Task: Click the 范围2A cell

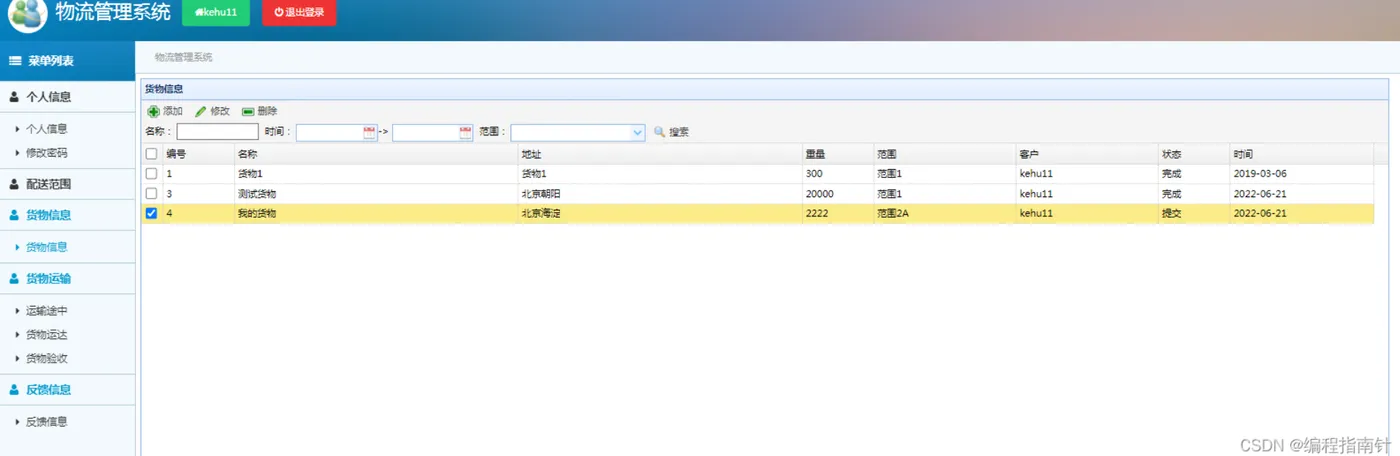Action: 944,213
